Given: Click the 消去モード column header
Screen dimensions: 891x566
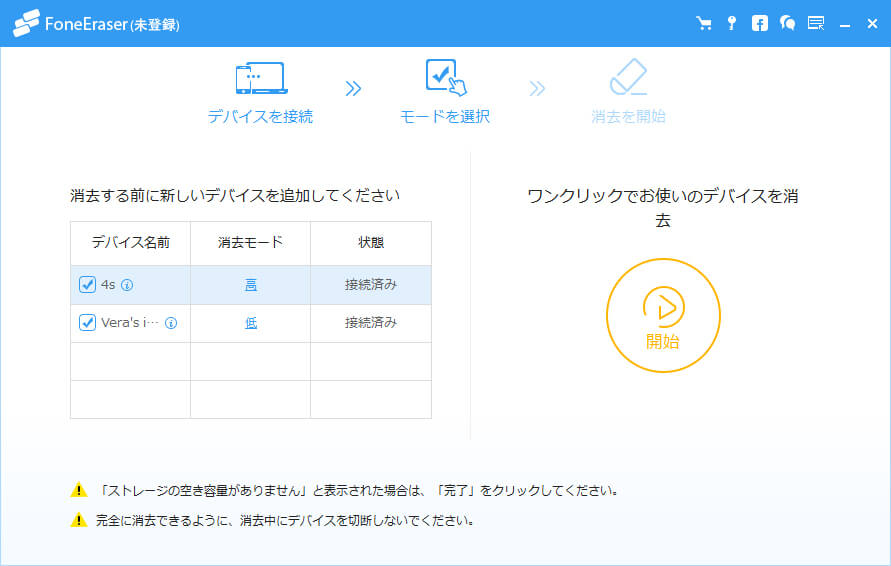Looking at the screenshot, I should pos(251,243).
